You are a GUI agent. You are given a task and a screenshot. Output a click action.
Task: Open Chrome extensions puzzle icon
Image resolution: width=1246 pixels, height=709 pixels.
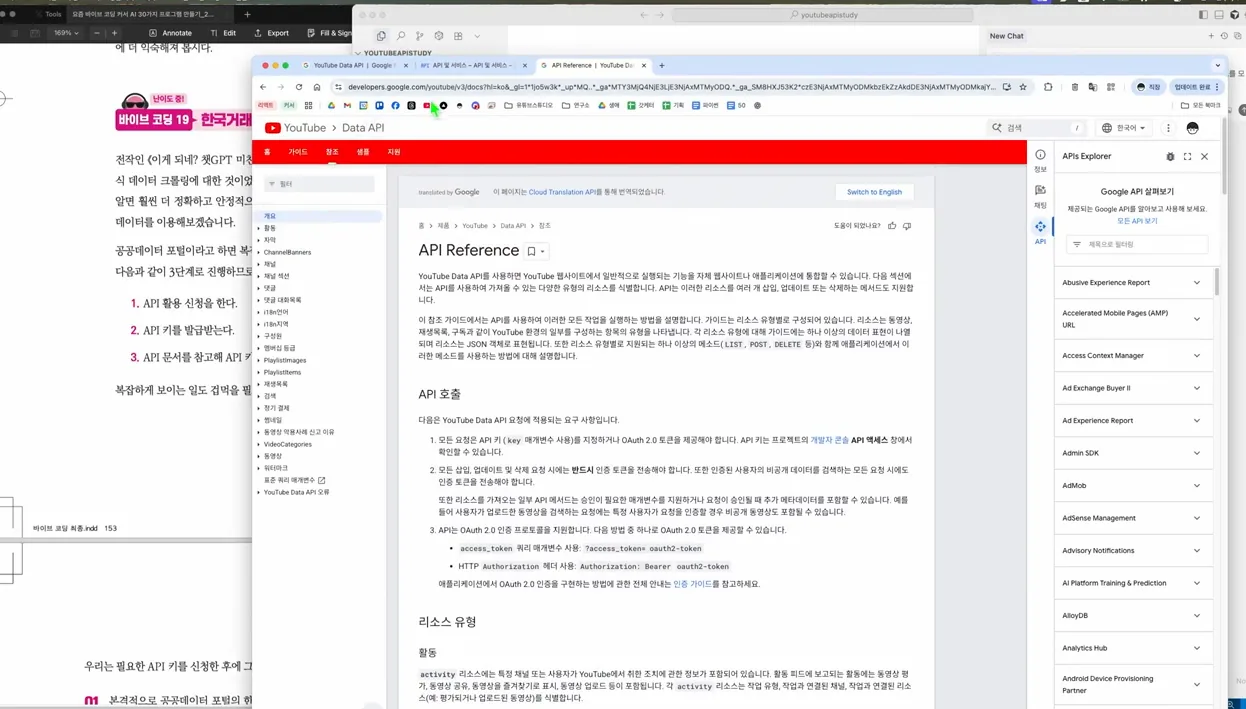click(x=1048, y=87)
